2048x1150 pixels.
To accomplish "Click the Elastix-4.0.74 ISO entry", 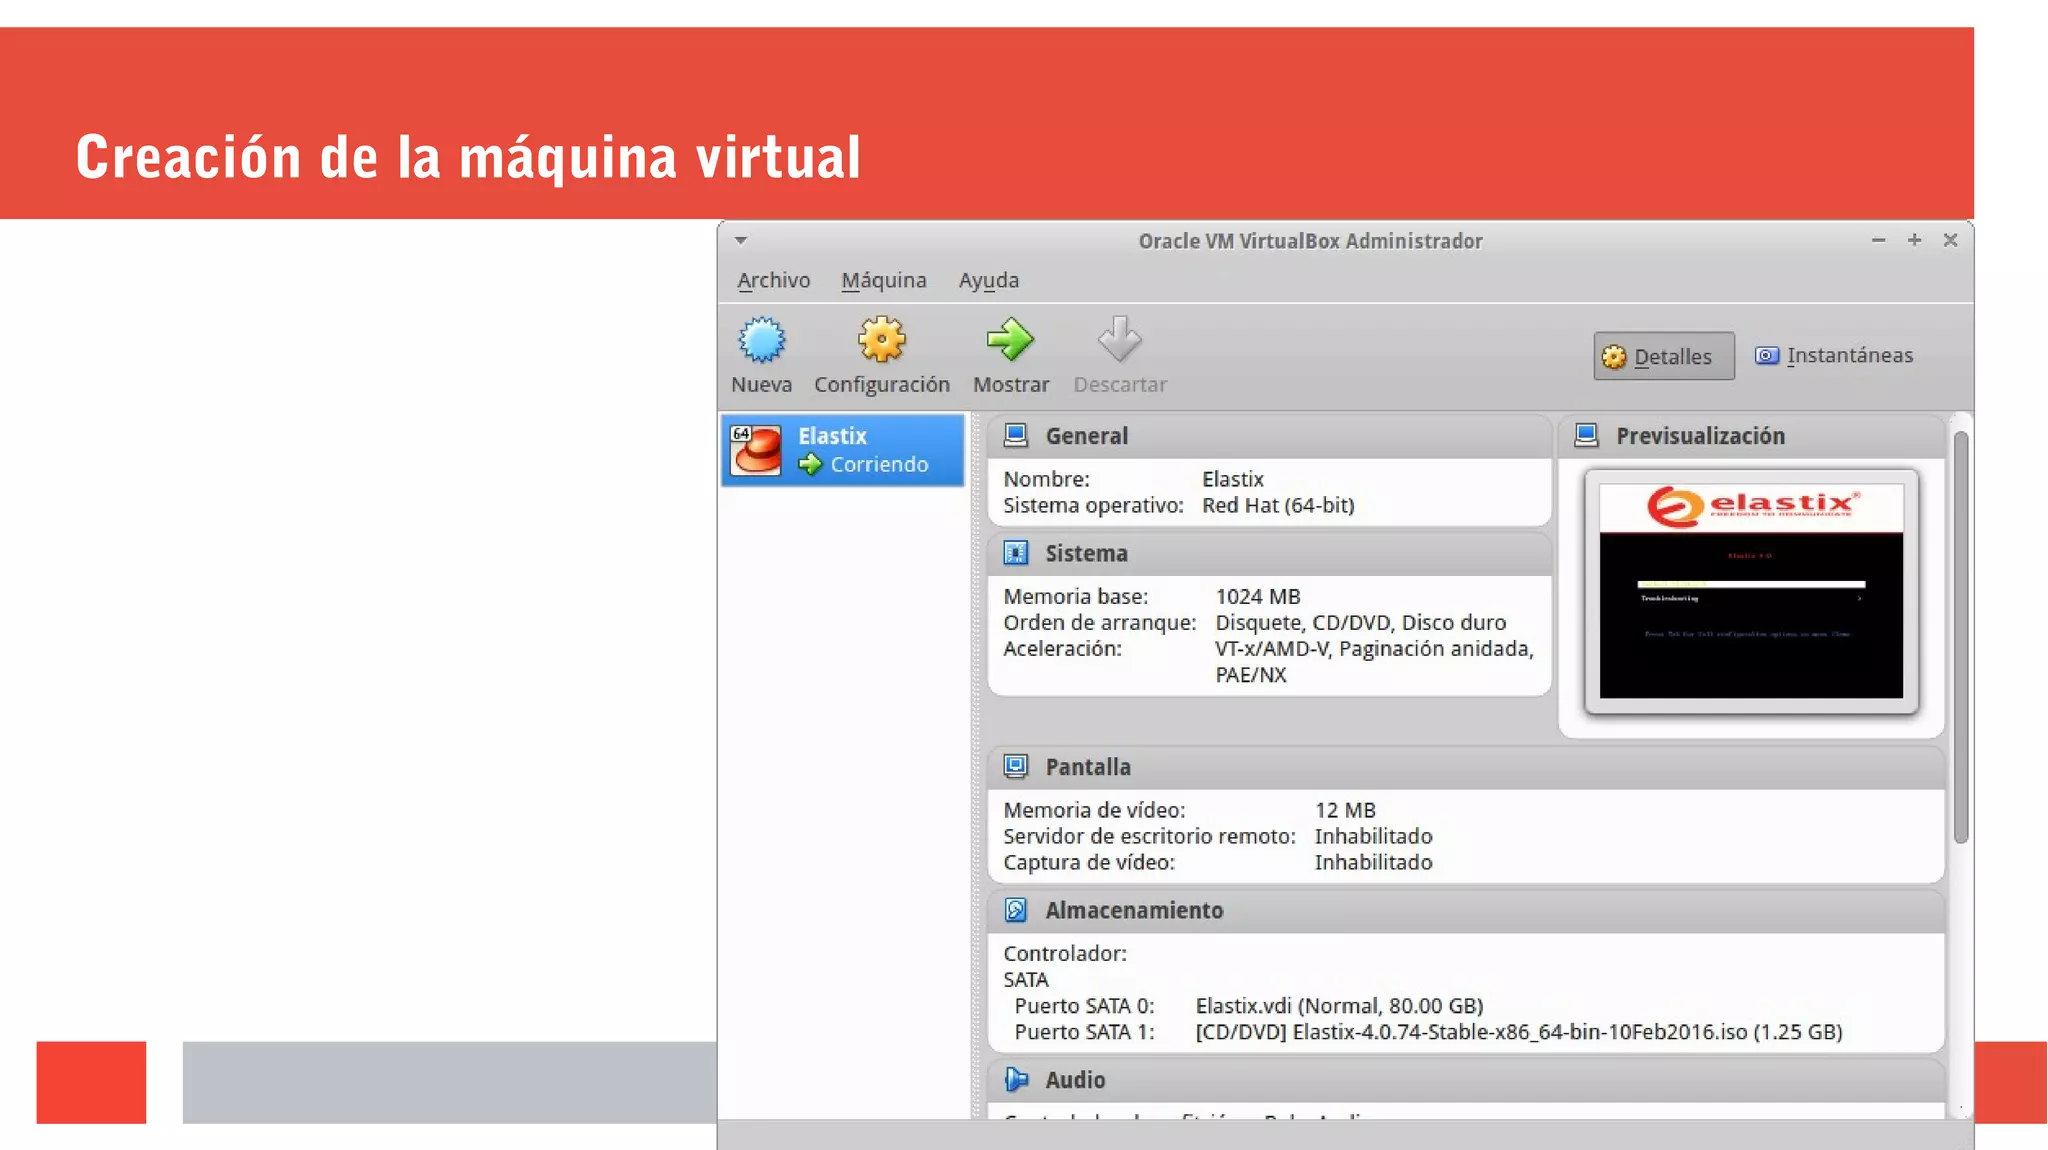I will 1519,1032.
